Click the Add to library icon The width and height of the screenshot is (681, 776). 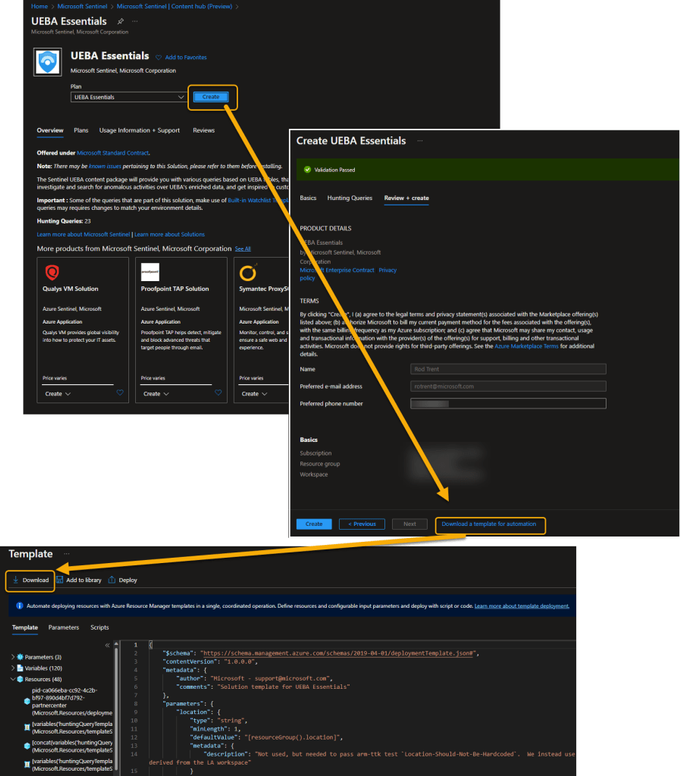tap(59, 580)
